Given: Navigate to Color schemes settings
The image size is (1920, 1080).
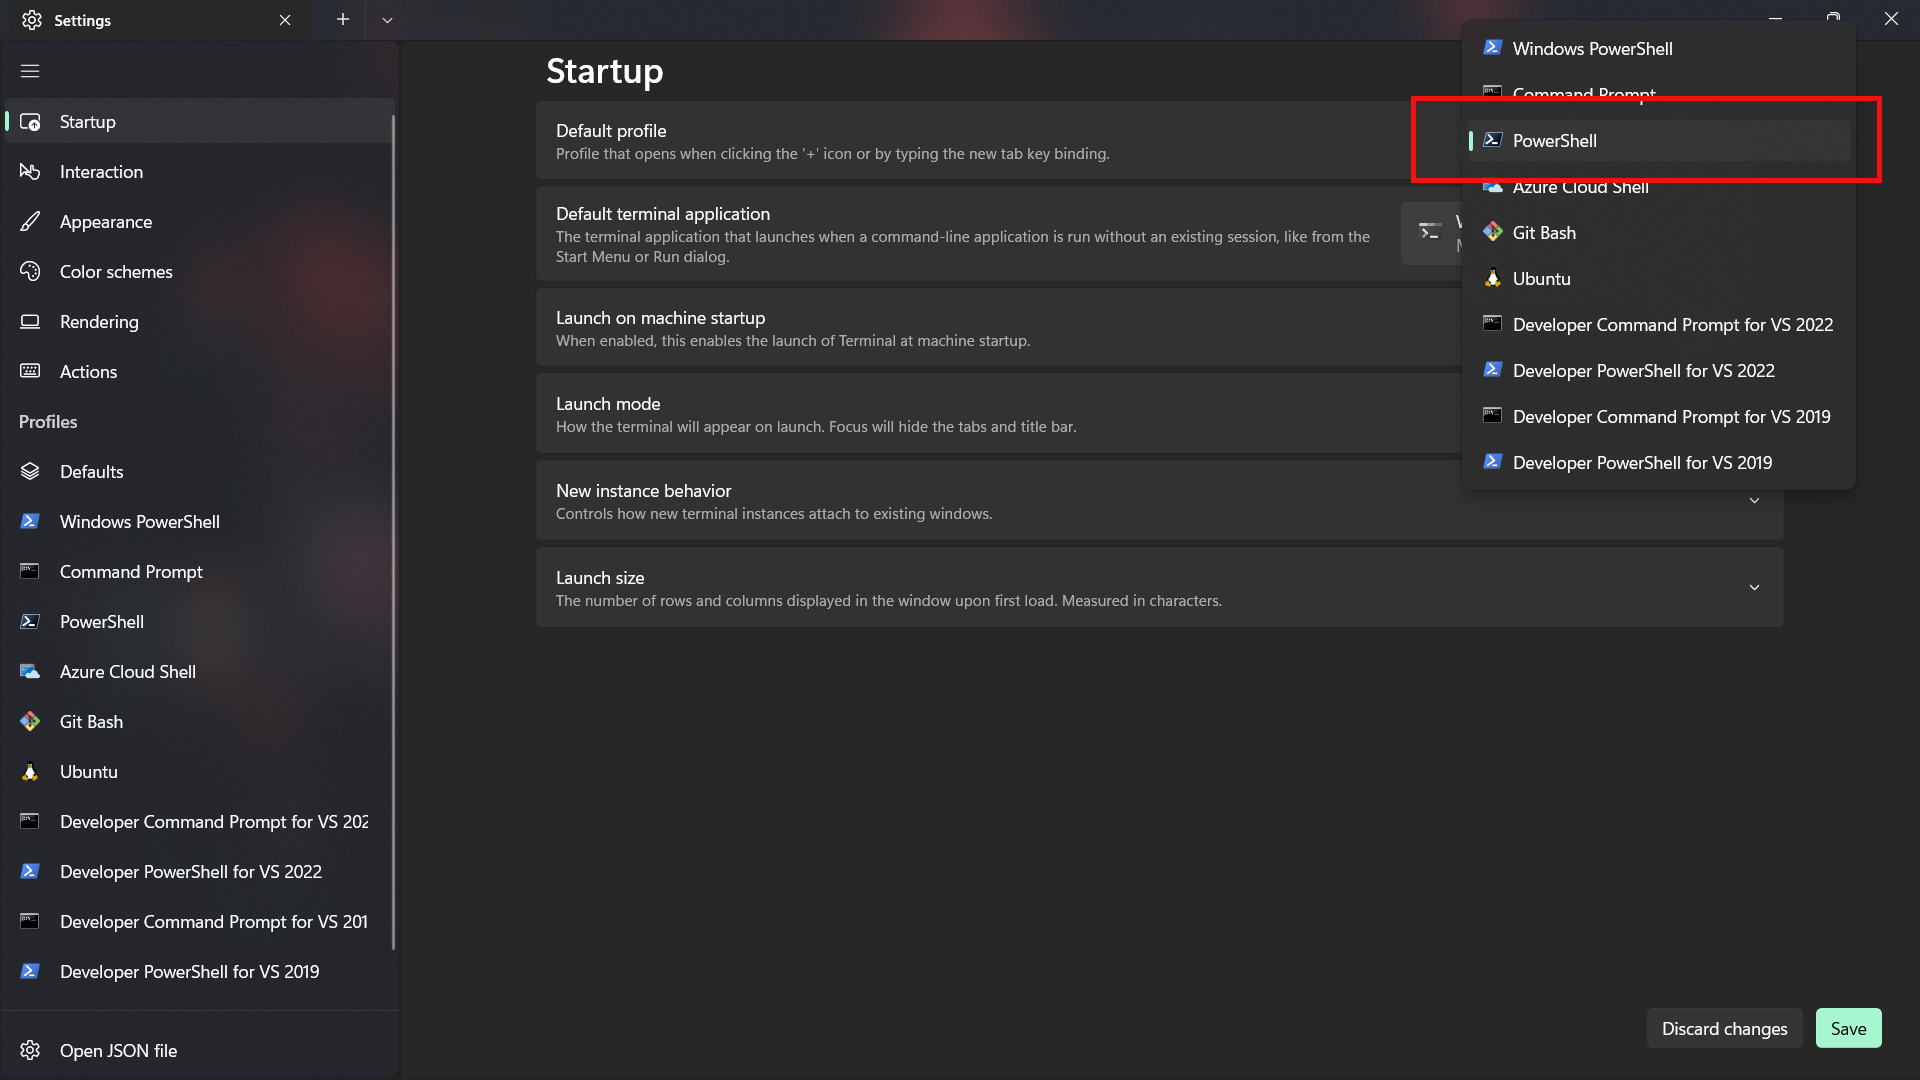Looking at the screenshot, I should click(x=116, y=270).
